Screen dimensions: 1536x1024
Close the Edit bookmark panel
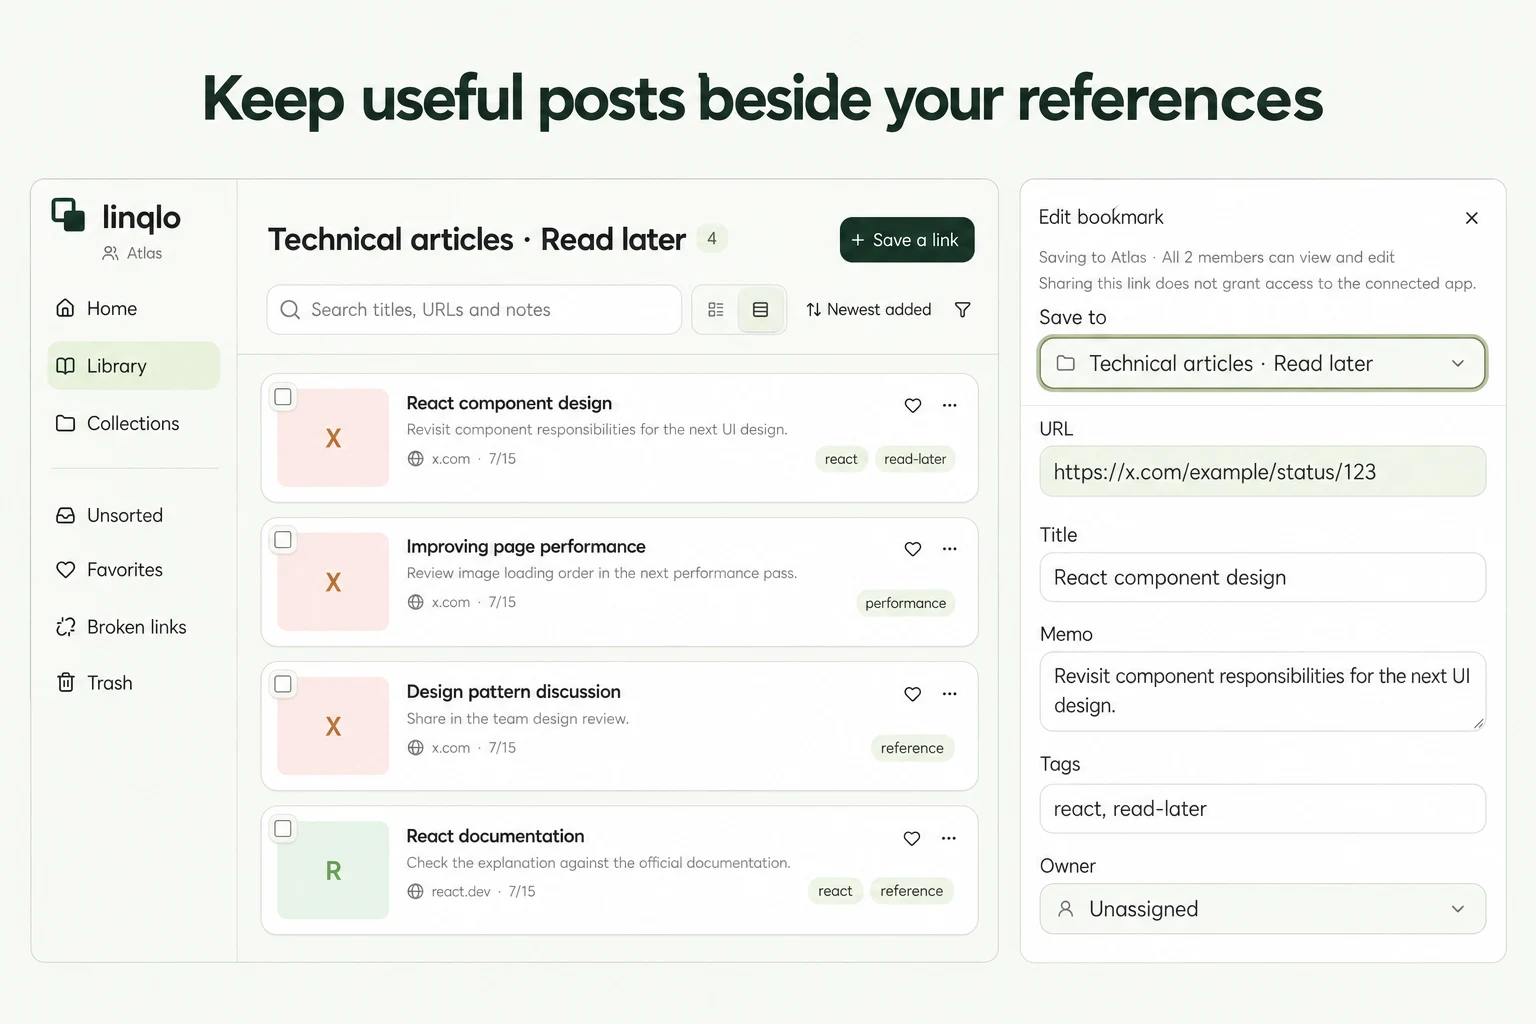1471,218
